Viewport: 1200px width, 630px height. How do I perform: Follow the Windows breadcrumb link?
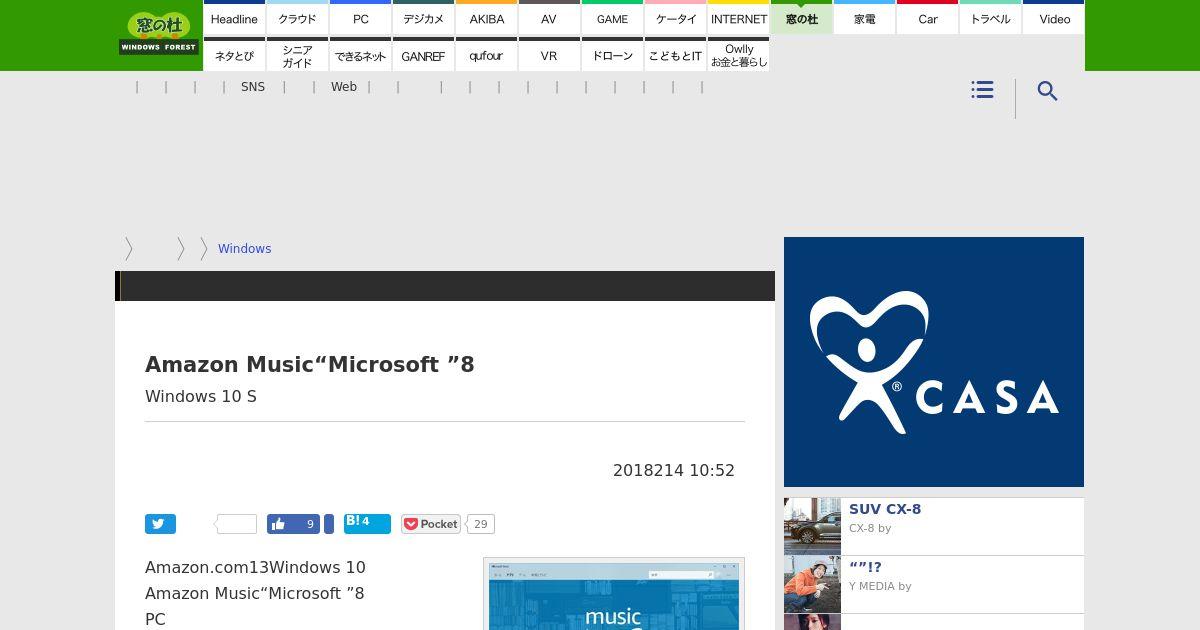tap(244, 249)
